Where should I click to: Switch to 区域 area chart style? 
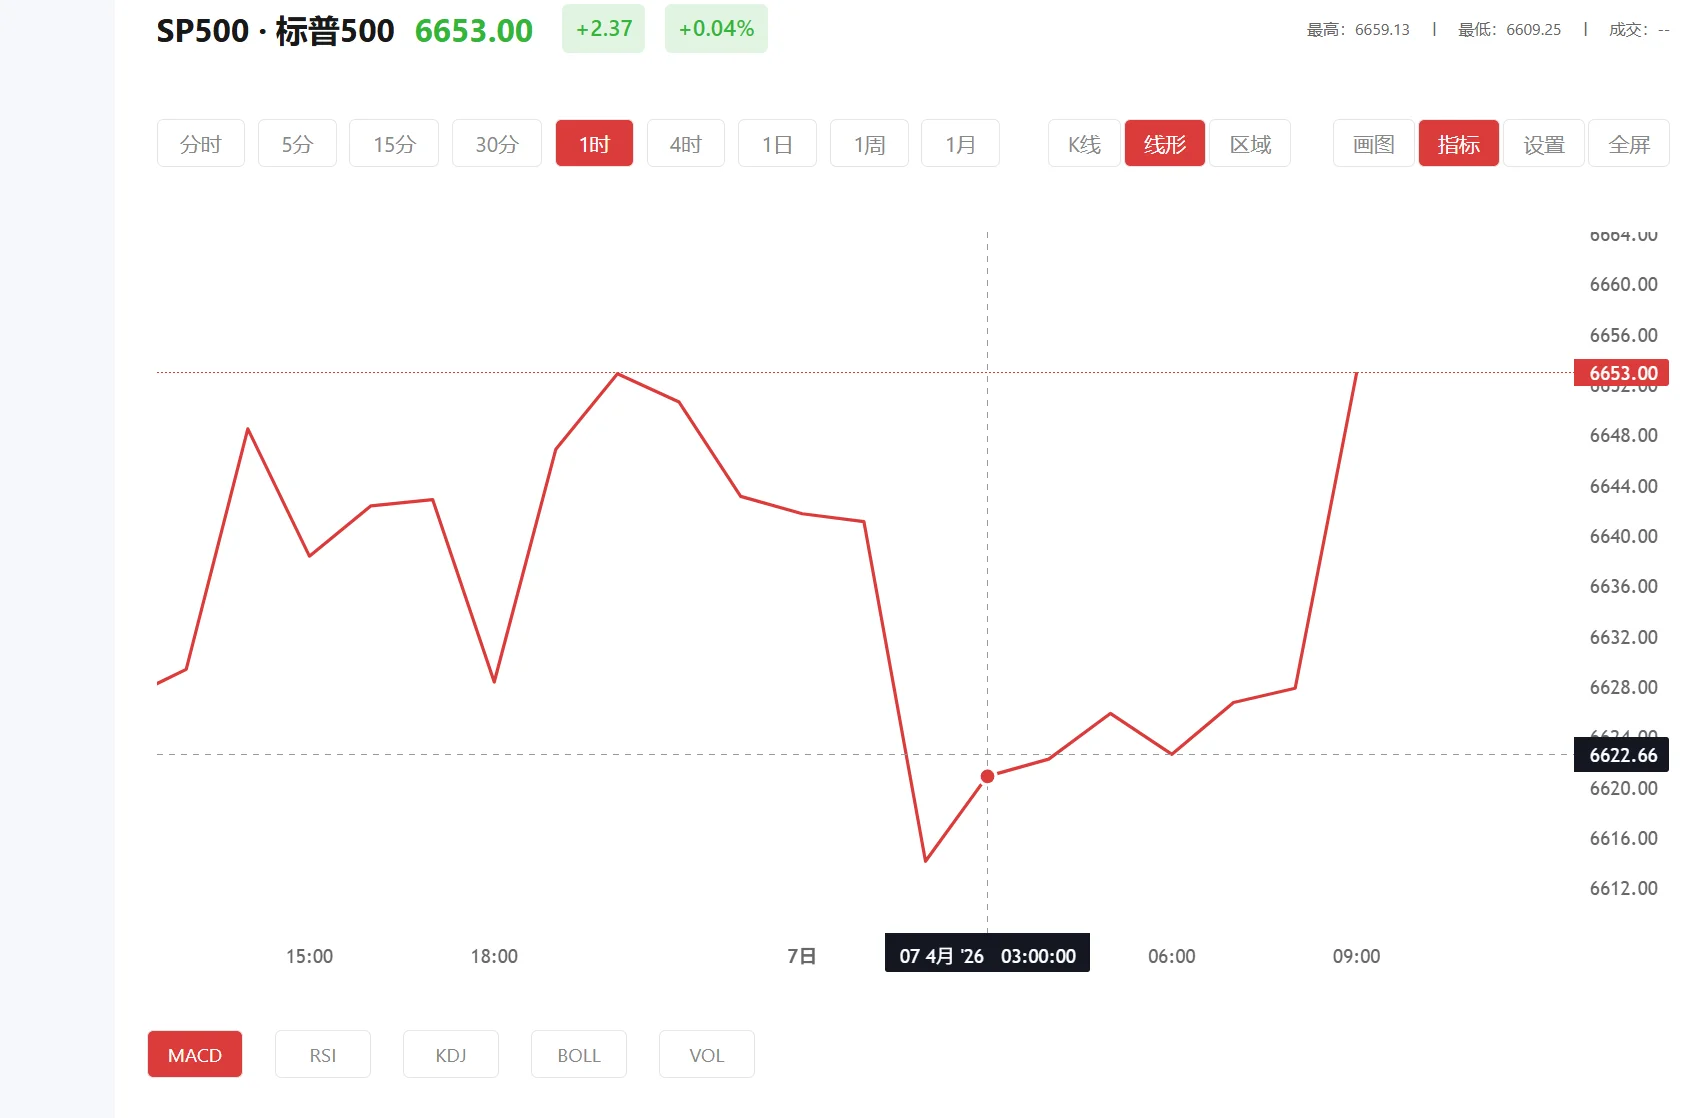1249,143
